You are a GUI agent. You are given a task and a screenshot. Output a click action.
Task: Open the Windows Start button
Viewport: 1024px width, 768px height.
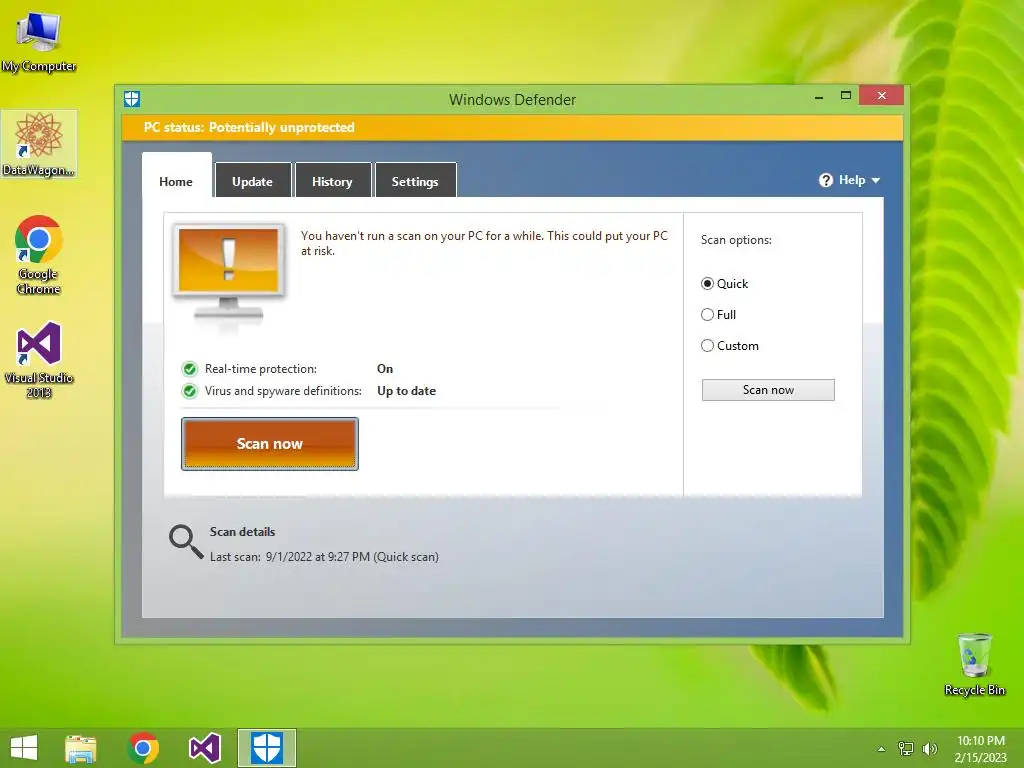[24, 748]
